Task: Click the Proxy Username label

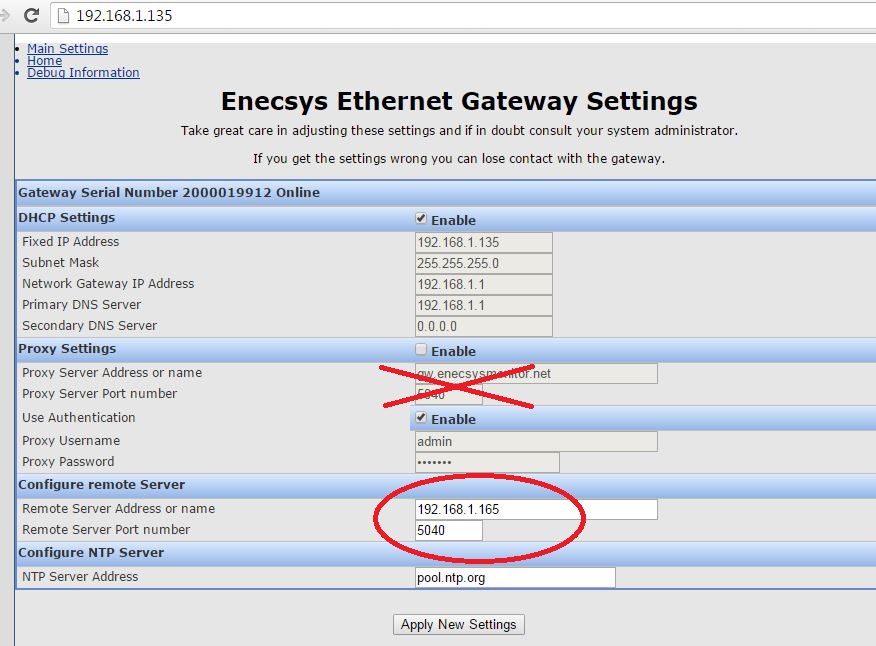Action: (71, 441)
